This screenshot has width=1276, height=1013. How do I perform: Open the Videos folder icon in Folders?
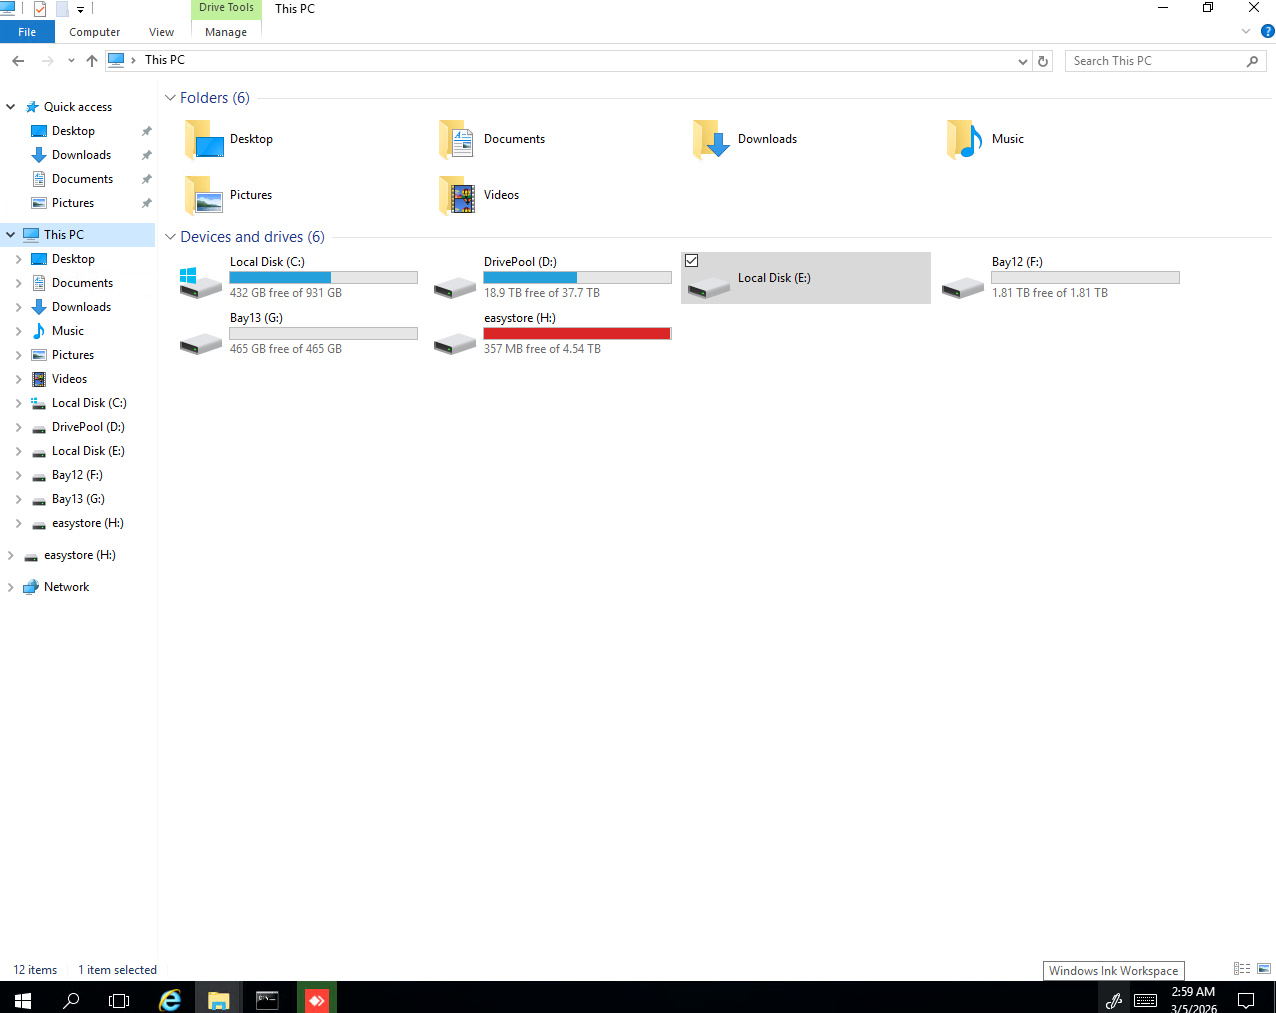tap(458, 196)
